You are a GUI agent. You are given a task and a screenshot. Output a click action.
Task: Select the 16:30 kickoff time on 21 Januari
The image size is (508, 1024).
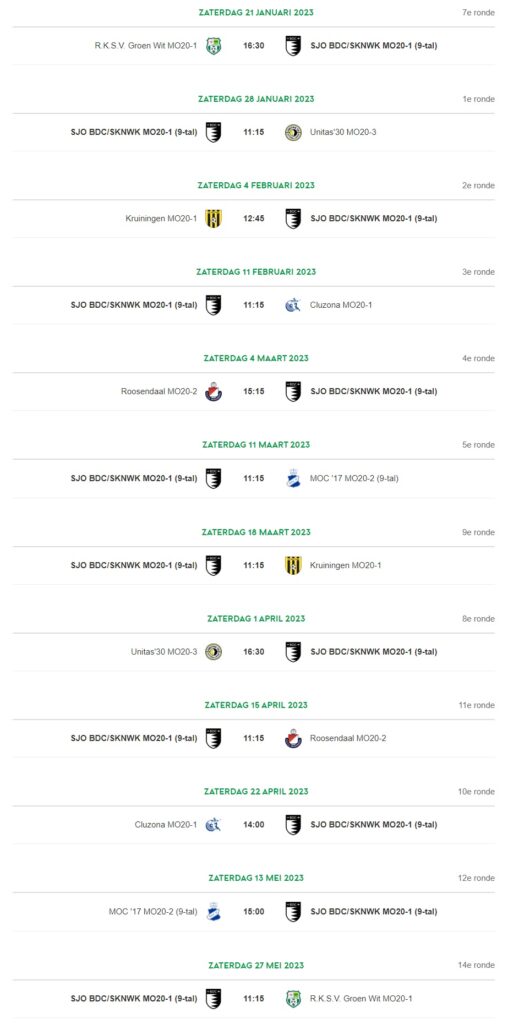pos(254,46)
